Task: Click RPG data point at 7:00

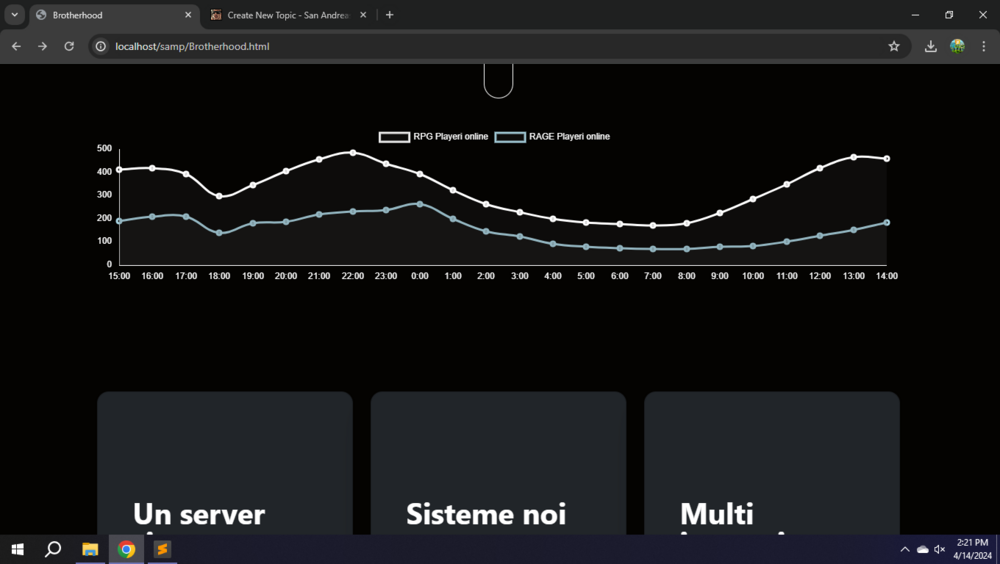Action: (x=653, y=225)
